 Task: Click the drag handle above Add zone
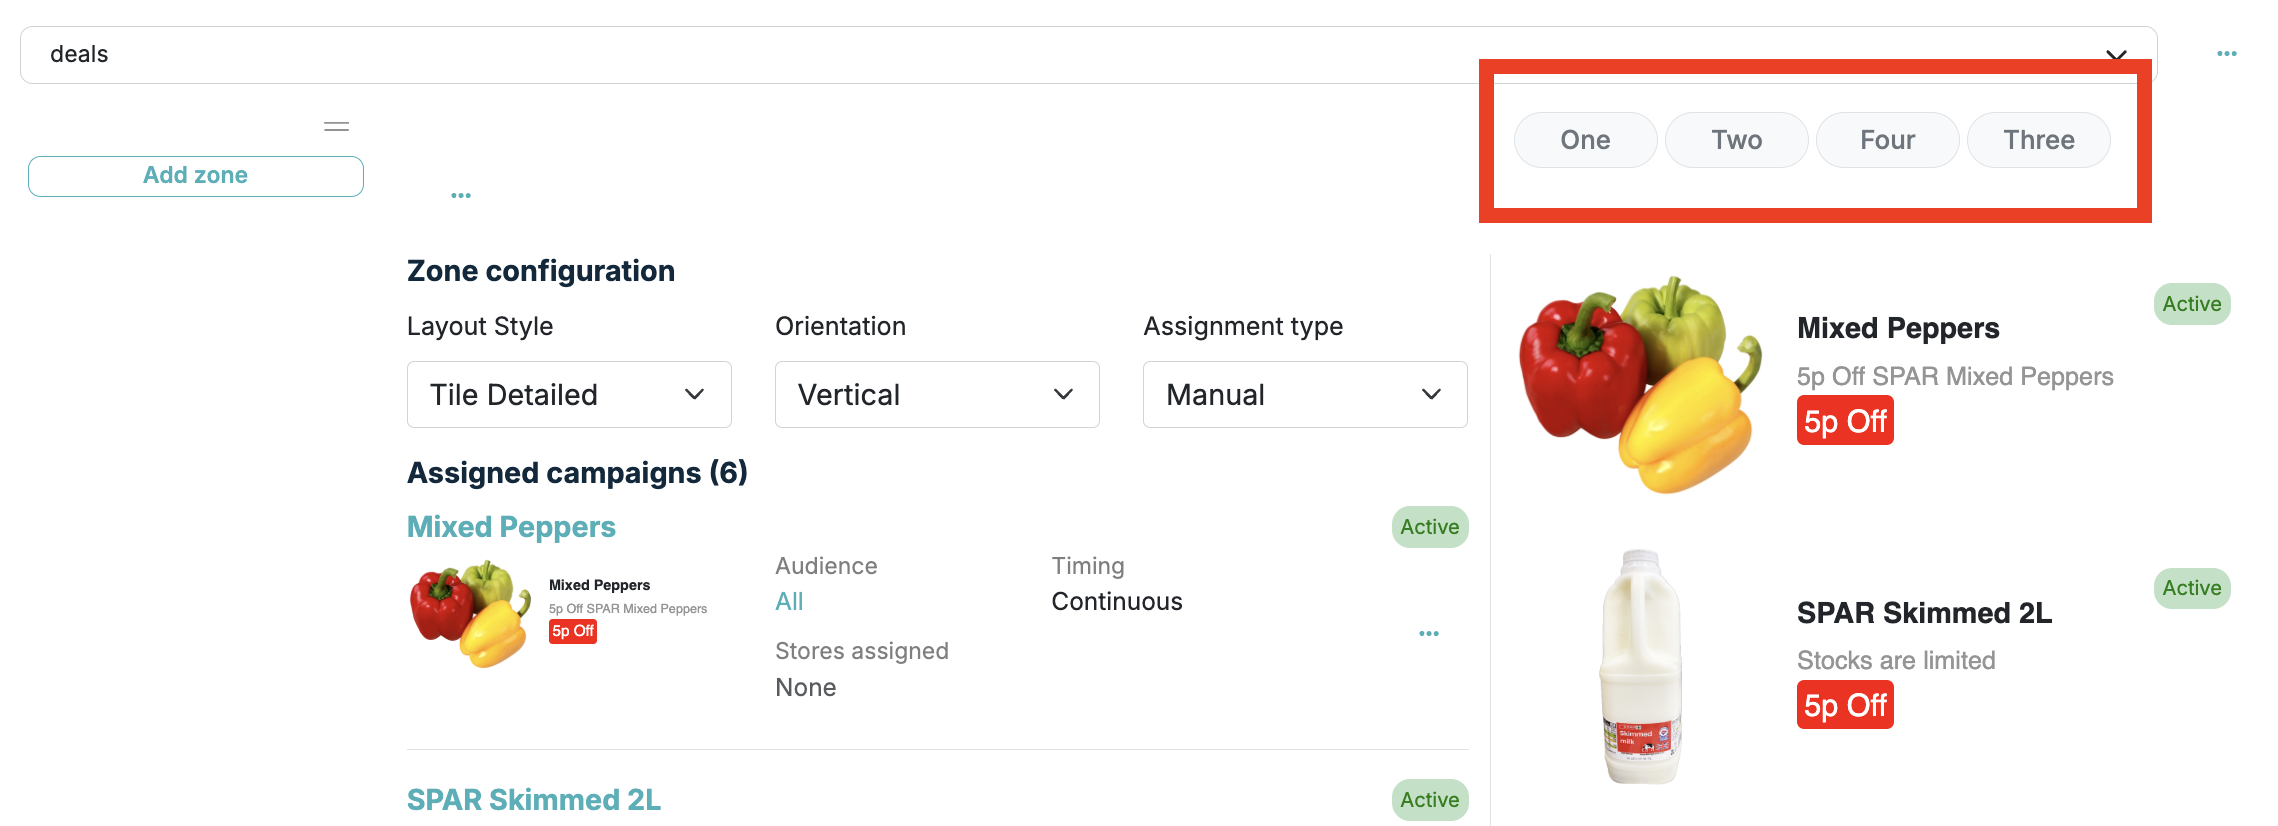(336, 127)
